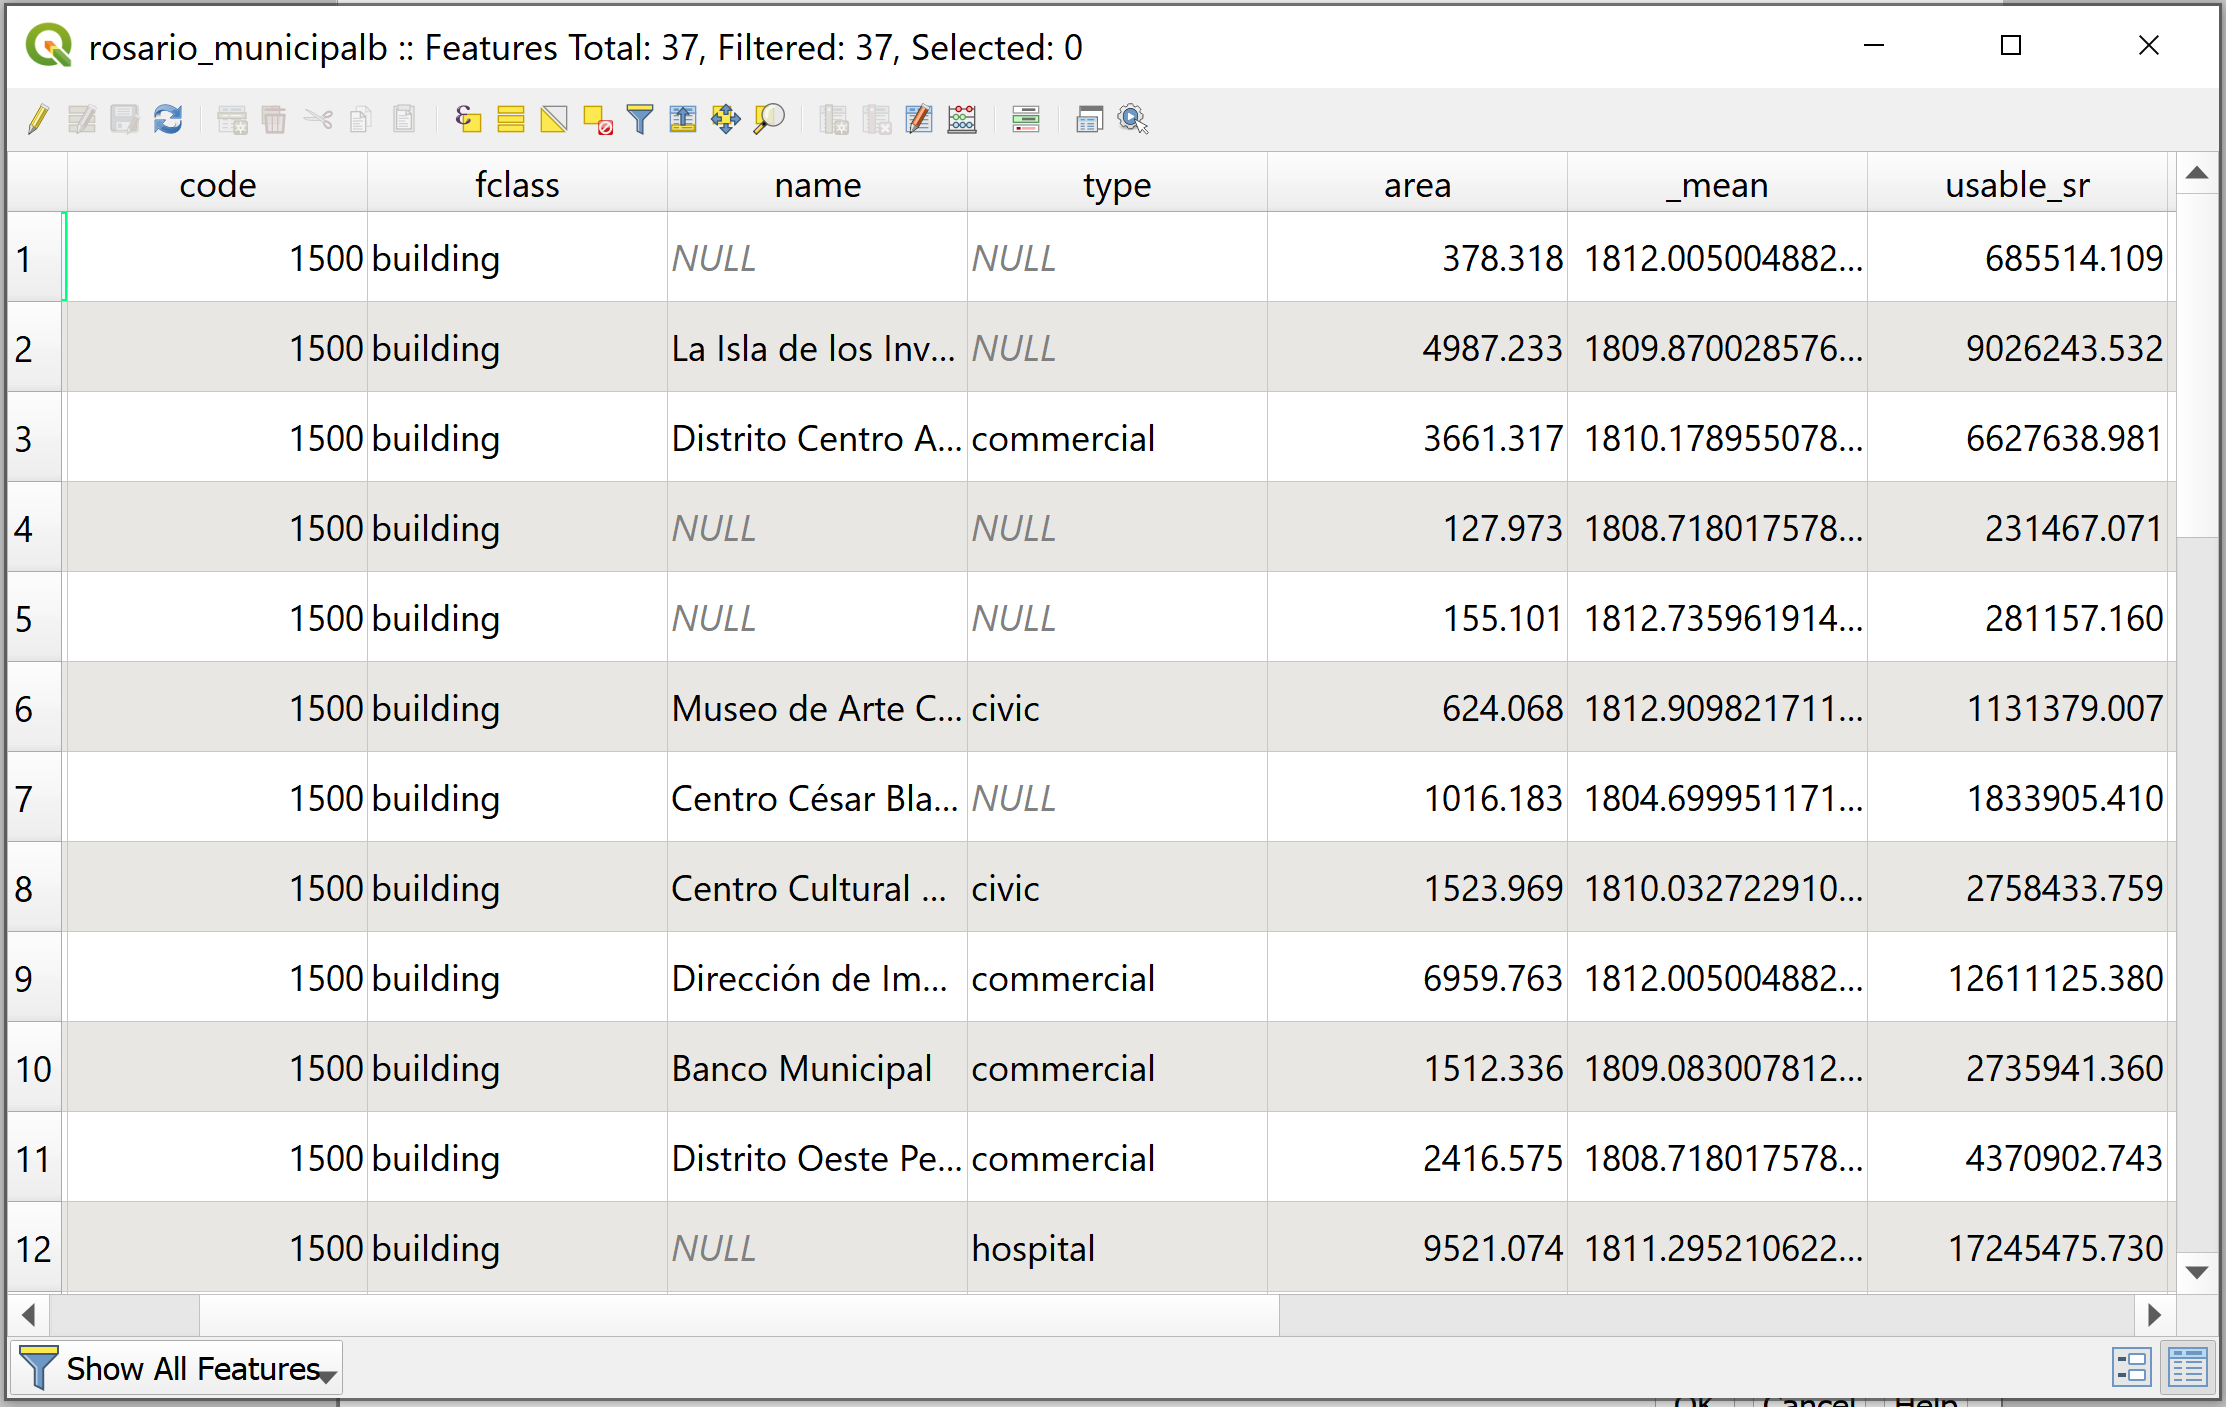Click the Select all features icon
The width and height of the screenshot is (2226, 1407).
[x=511, y=120]
